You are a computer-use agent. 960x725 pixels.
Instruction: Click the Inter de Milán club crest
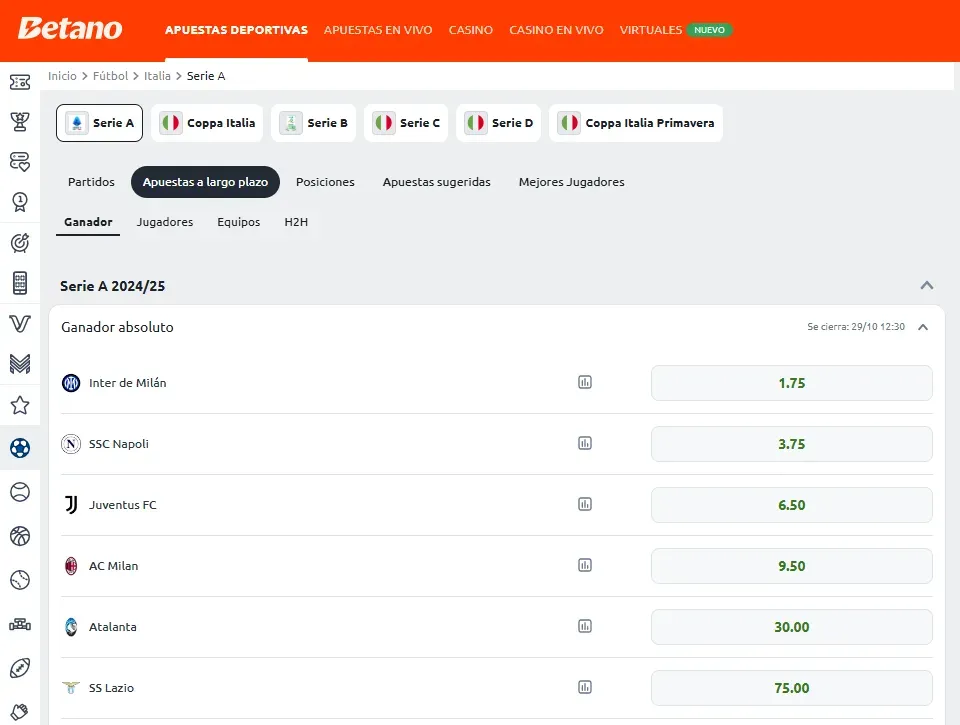pos(71,383)
